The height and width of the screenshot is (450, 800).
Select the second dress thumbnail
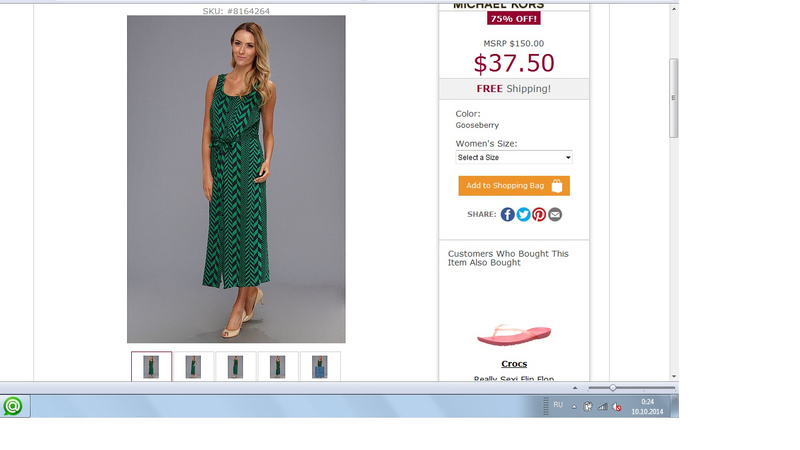pos(193,366)
